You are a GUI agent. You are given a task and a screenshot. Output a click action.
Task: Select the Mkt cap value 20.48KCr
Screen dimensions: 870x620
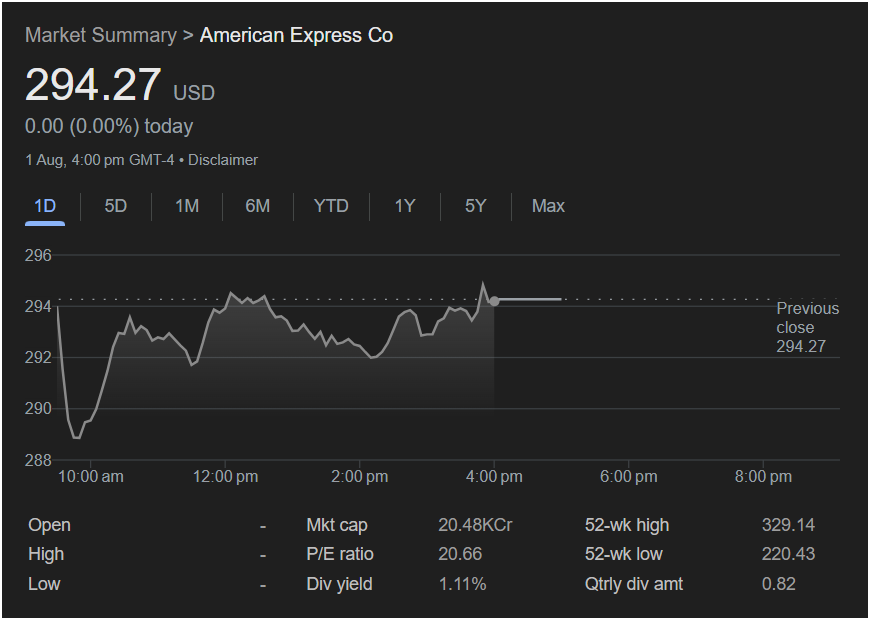[475, 525]
